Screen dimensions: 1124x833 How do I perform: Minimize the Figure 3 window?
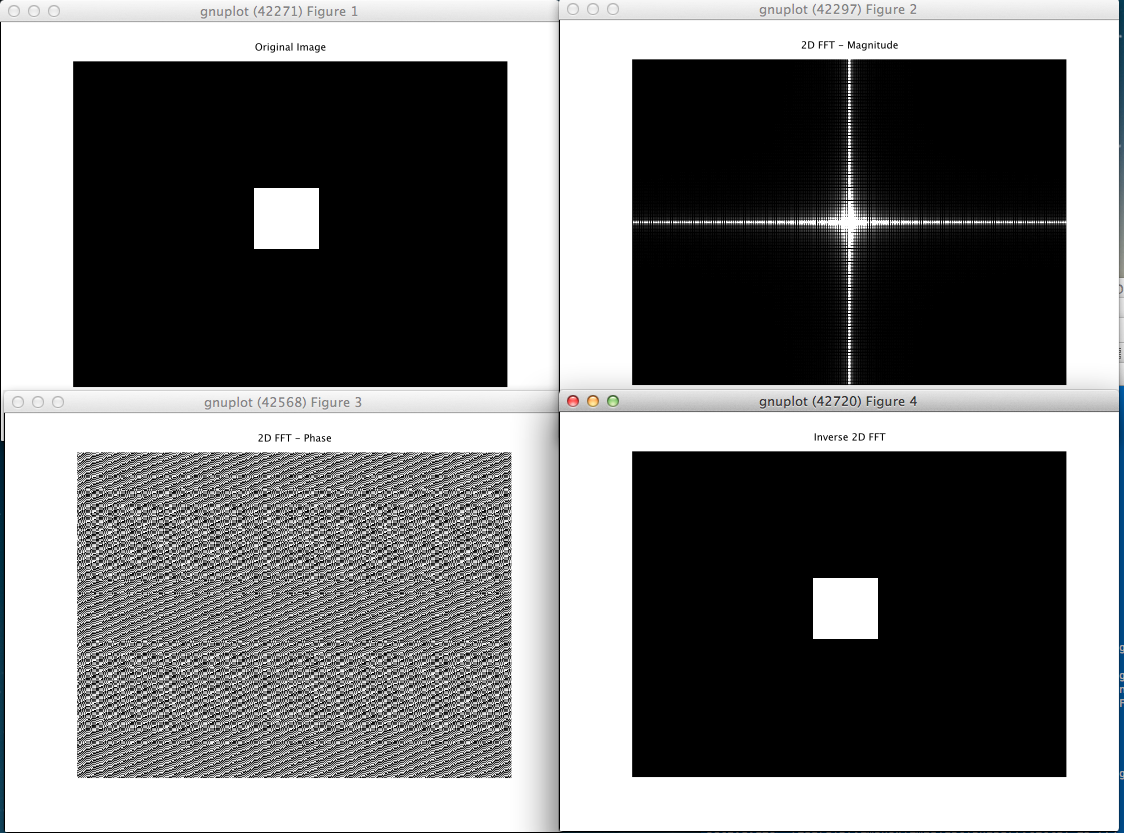pos(38,402)
